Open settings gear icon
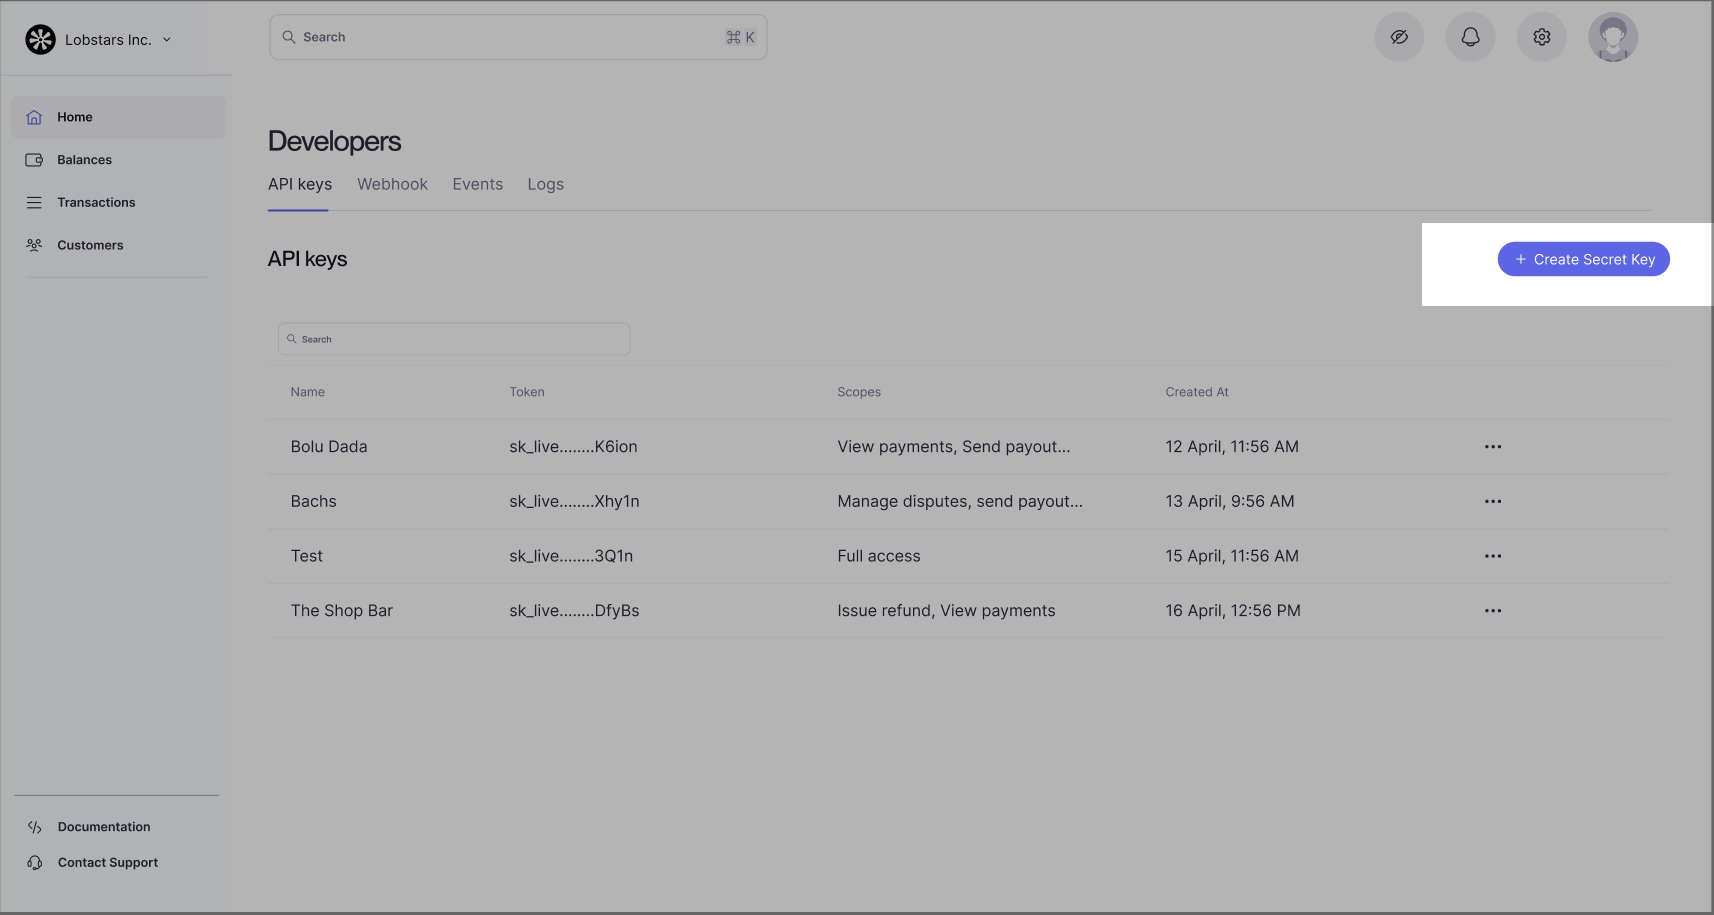1714x915 pixels. point(1542,37)
